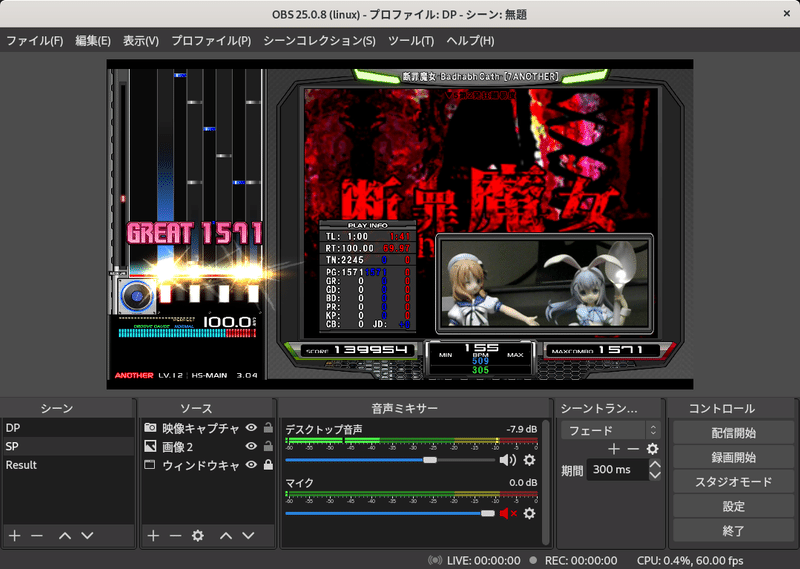Click 配信開始 to start streaming
The image size is (800, 569).
pos(733,433)
